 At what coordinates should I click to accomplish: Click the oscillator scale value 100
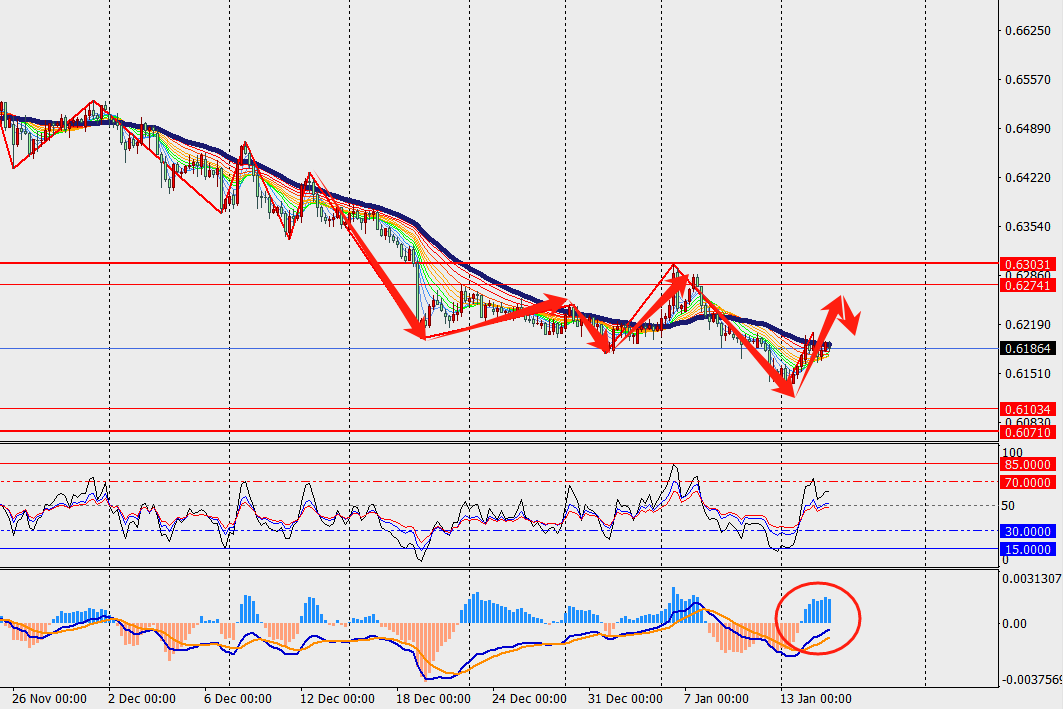coord(1012,453)
